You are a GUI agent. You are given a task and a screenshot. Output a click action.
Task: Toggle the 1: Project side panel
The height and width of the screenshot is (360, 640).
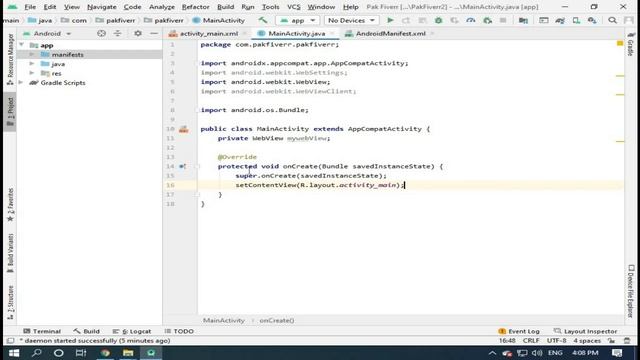(x=10, y=111)
